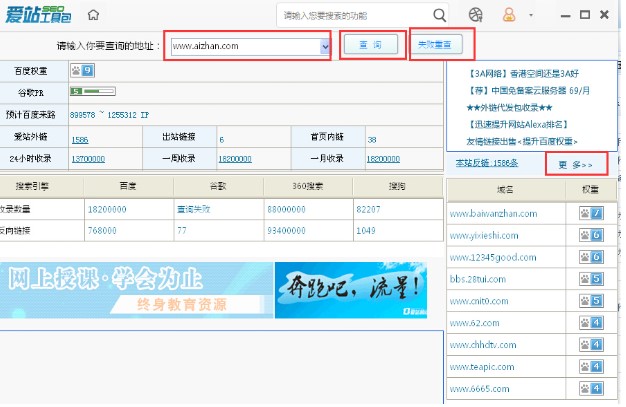Click weight badge 4 for www.chhdtv.com
626x407 pixels.
(591, 344)
